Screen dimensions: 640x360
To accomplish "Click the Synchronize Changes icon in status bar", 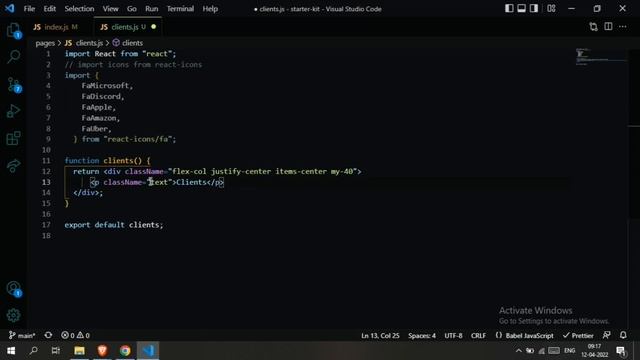I will point(48,335).
